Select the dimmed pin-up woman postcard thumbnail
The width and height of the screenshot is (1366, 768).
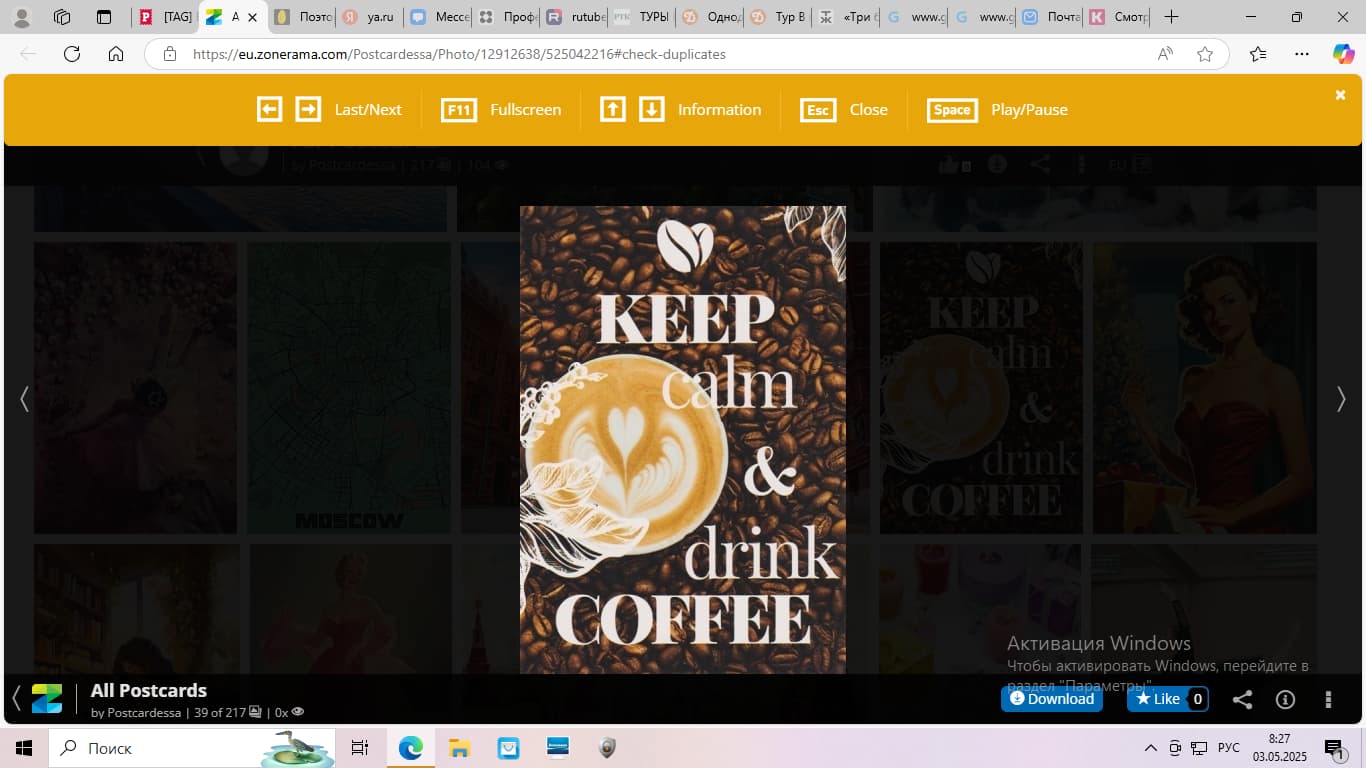(1204, 387)
